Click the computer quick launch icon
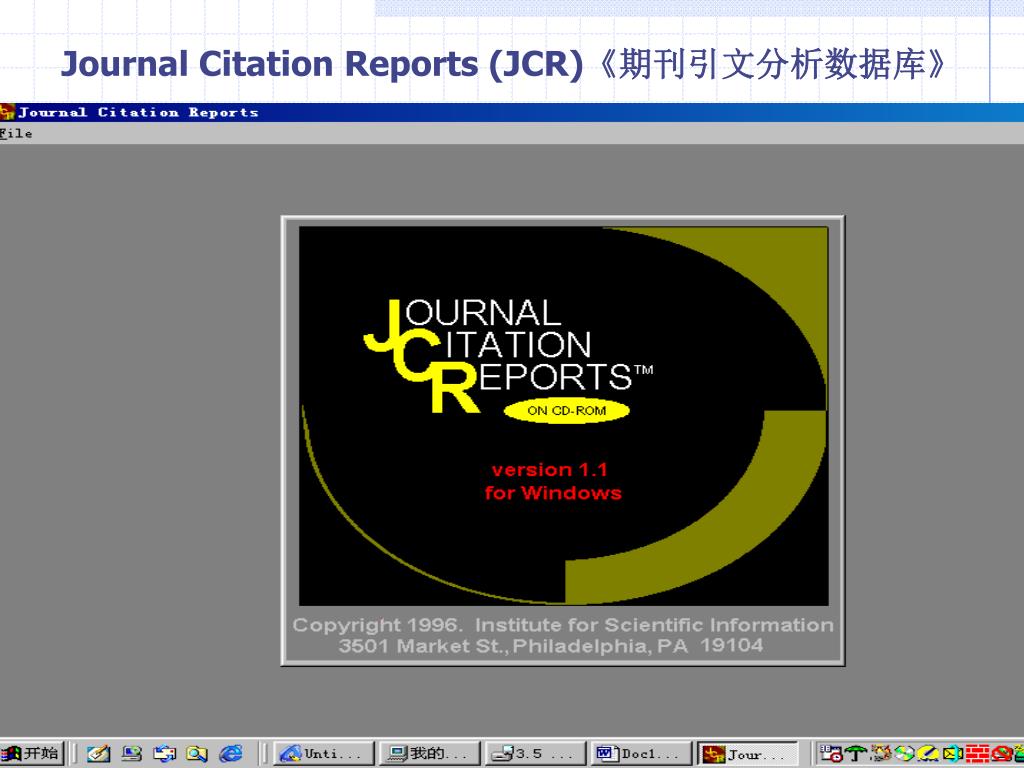This screenshot has width=1024, height=768. pyautogui.click(x=132, y=754)
